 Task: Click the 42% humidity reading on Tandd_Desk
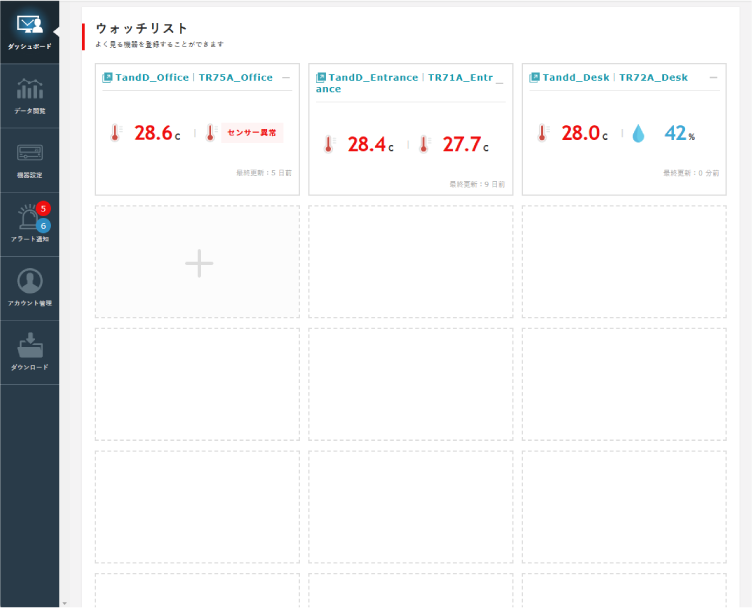(x=679, y=133)
